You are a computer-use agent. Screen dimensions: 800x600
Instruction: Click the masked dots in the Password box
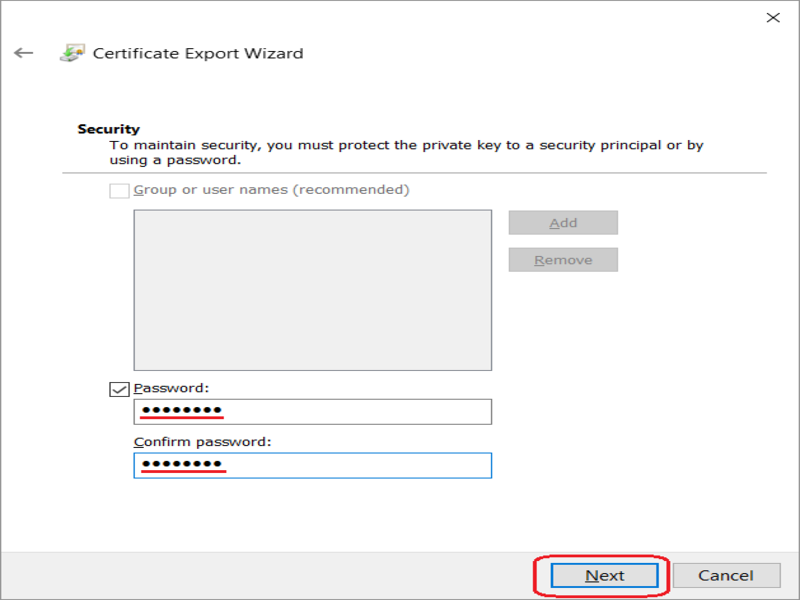pyautogui.click(x=182, y=410)
